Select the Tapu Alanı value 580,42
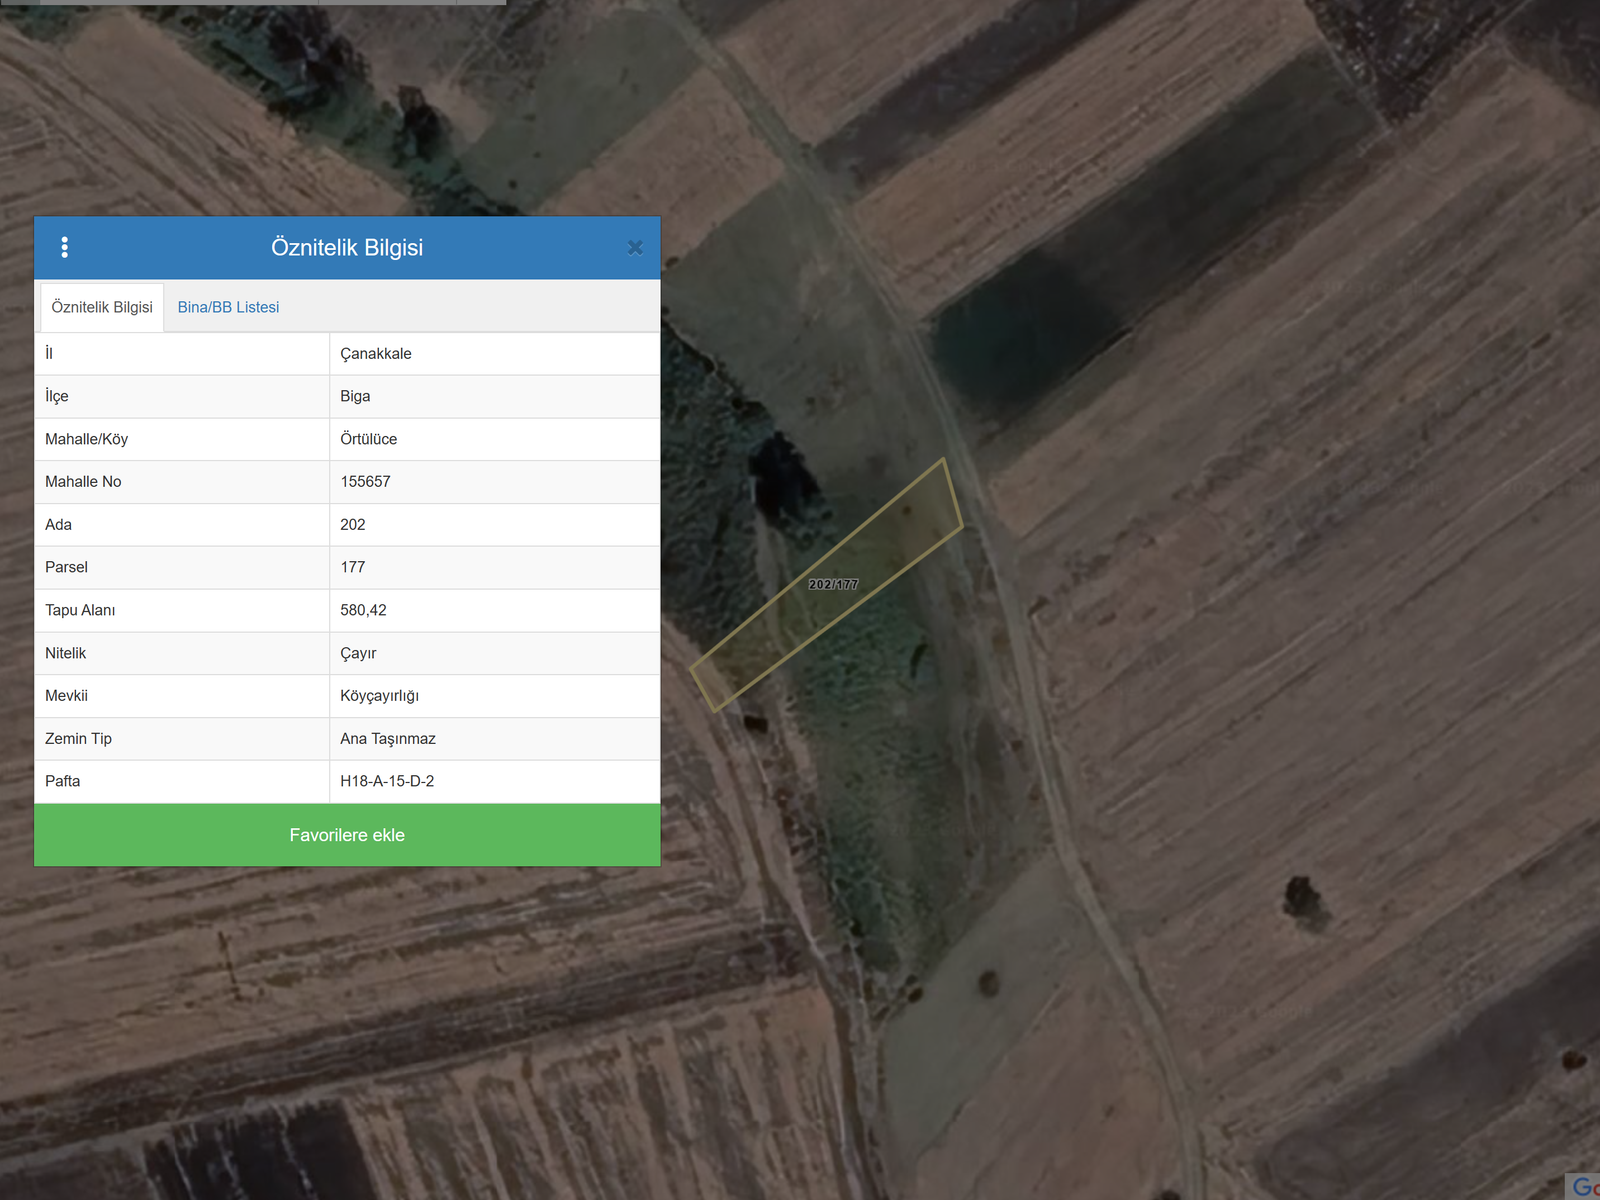The width and height of the screenshot is (1600, 1200). [363, 610]
